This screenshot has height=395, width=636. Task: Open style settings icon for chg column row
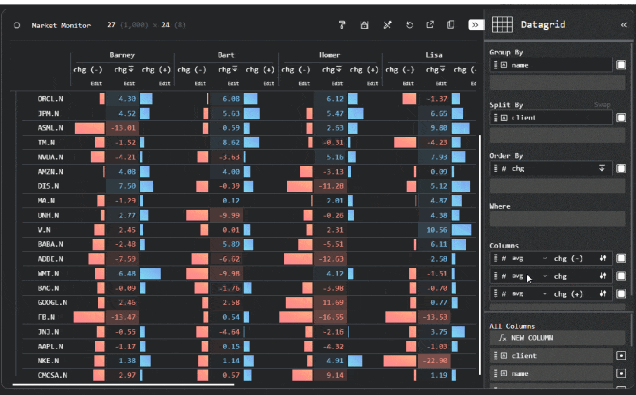[x=603, y=276]
